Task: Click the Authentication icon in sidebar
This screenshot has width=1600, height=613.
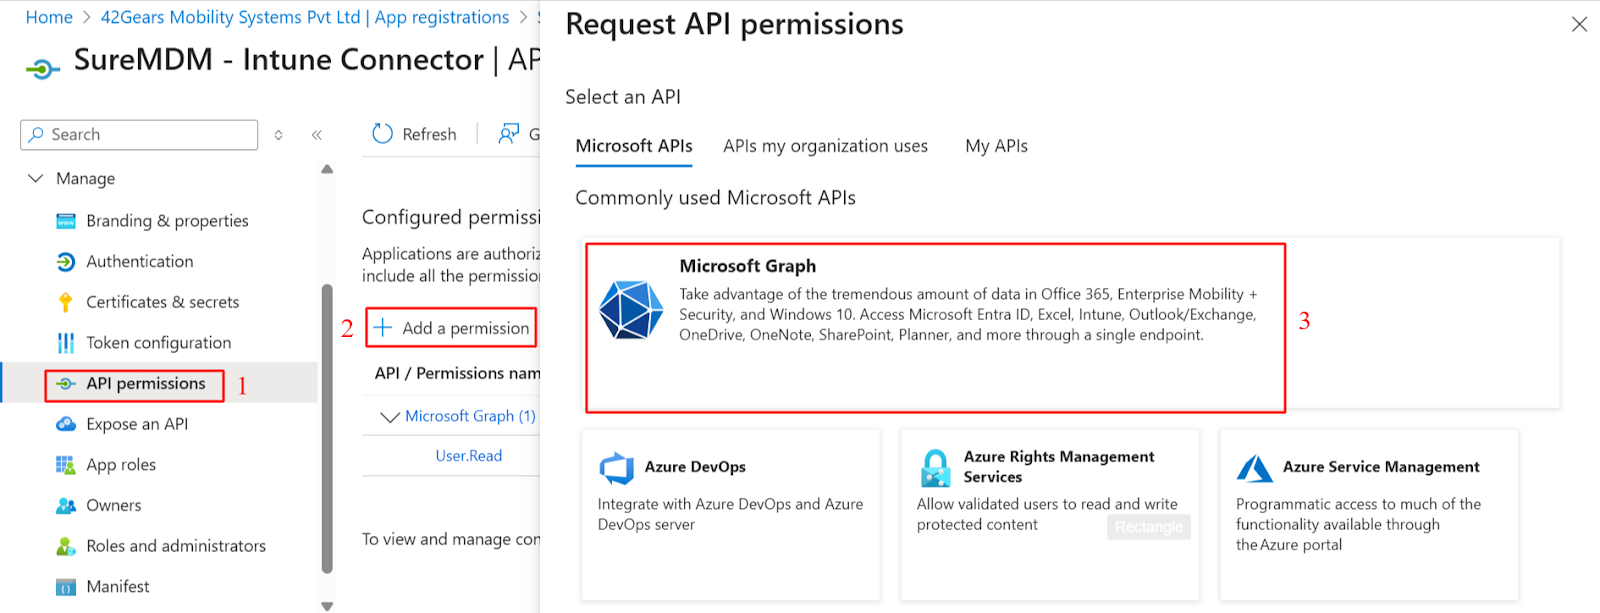Action: point(66,262)
